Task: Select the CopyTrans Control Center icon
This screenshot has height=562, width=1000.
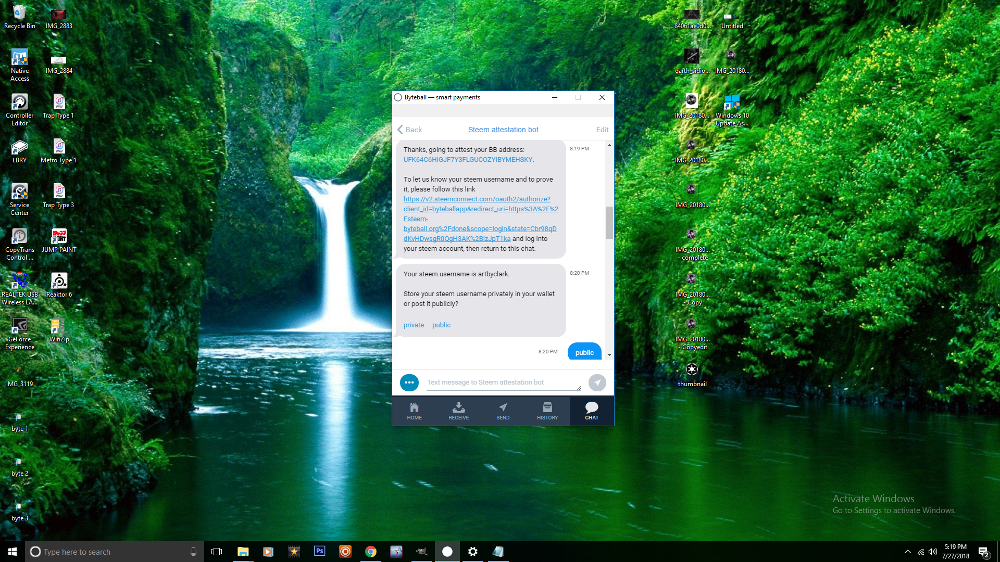Action: coord(20,244)
